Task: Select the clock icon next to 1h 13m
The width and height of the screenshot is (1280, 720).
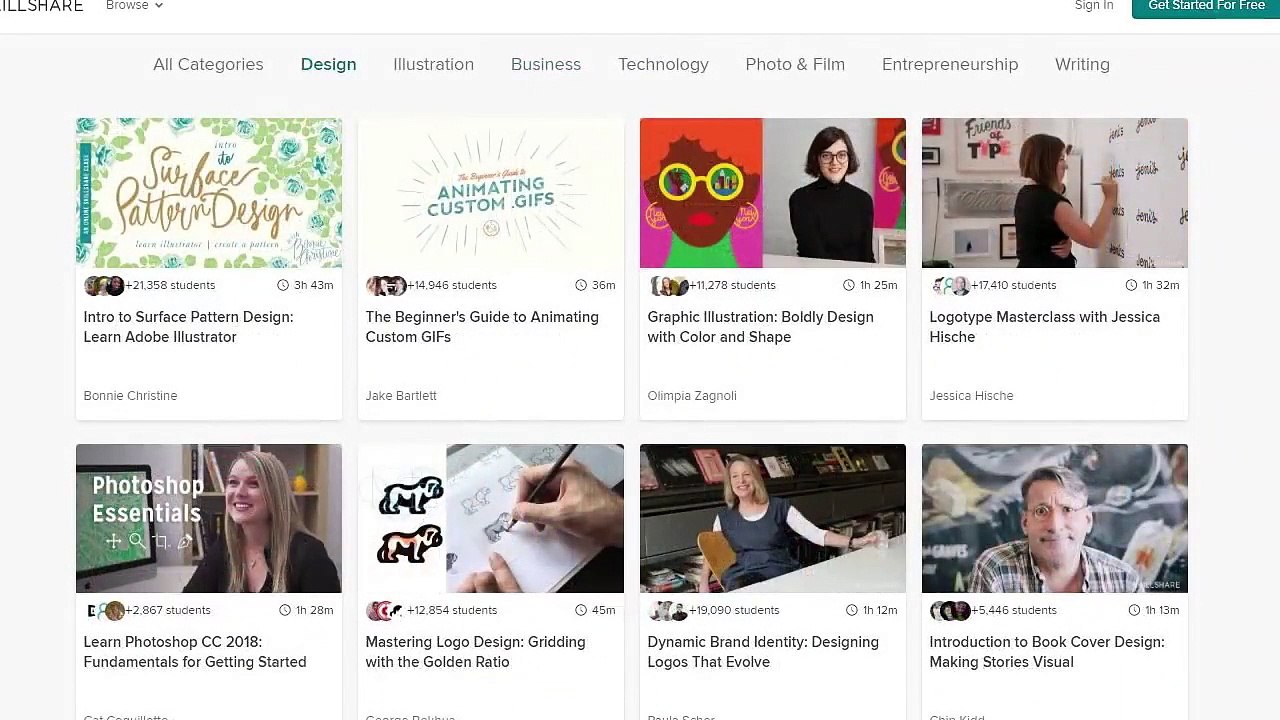Action: pyautogui.click(x=1134, y=610)
